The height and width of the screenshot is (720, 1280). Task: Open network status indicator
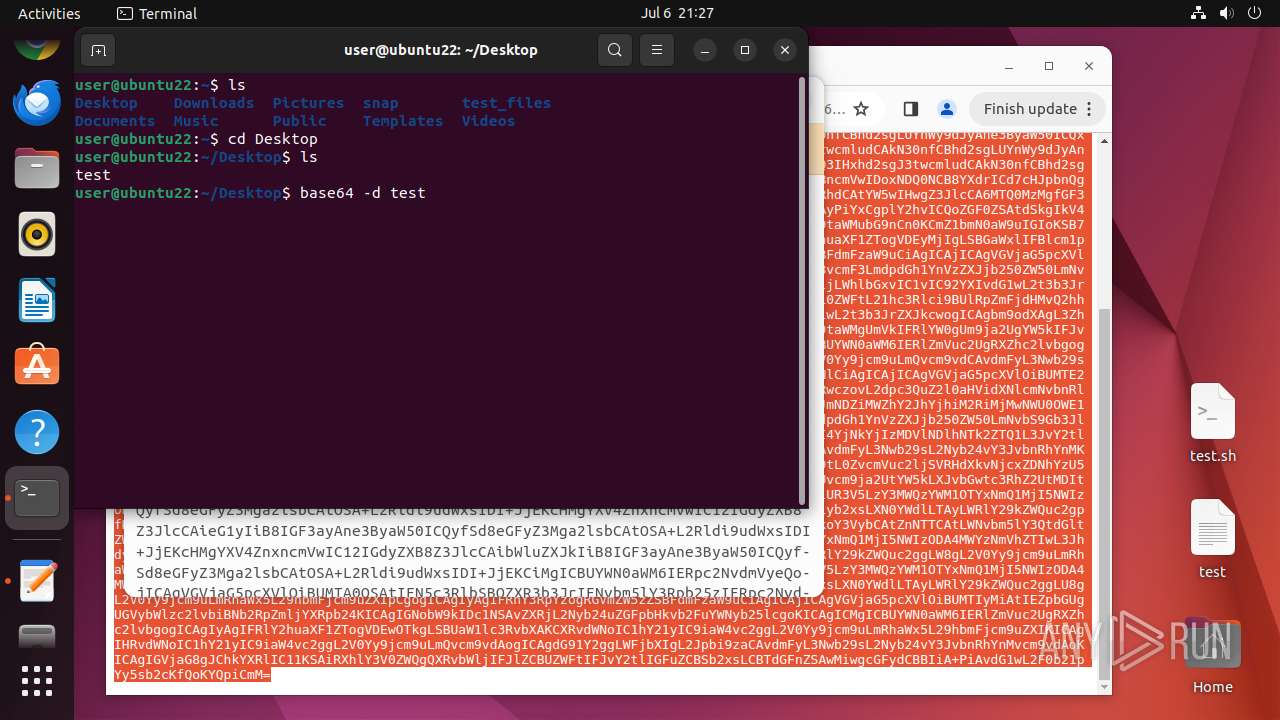click(1199, 13)
